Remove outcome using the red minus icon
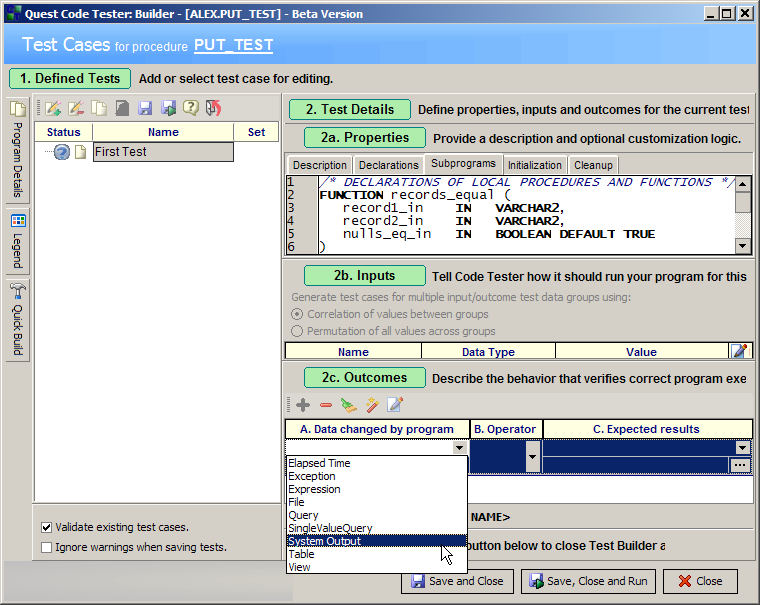Viewport: 760px width, 605px height. point(326,405)
